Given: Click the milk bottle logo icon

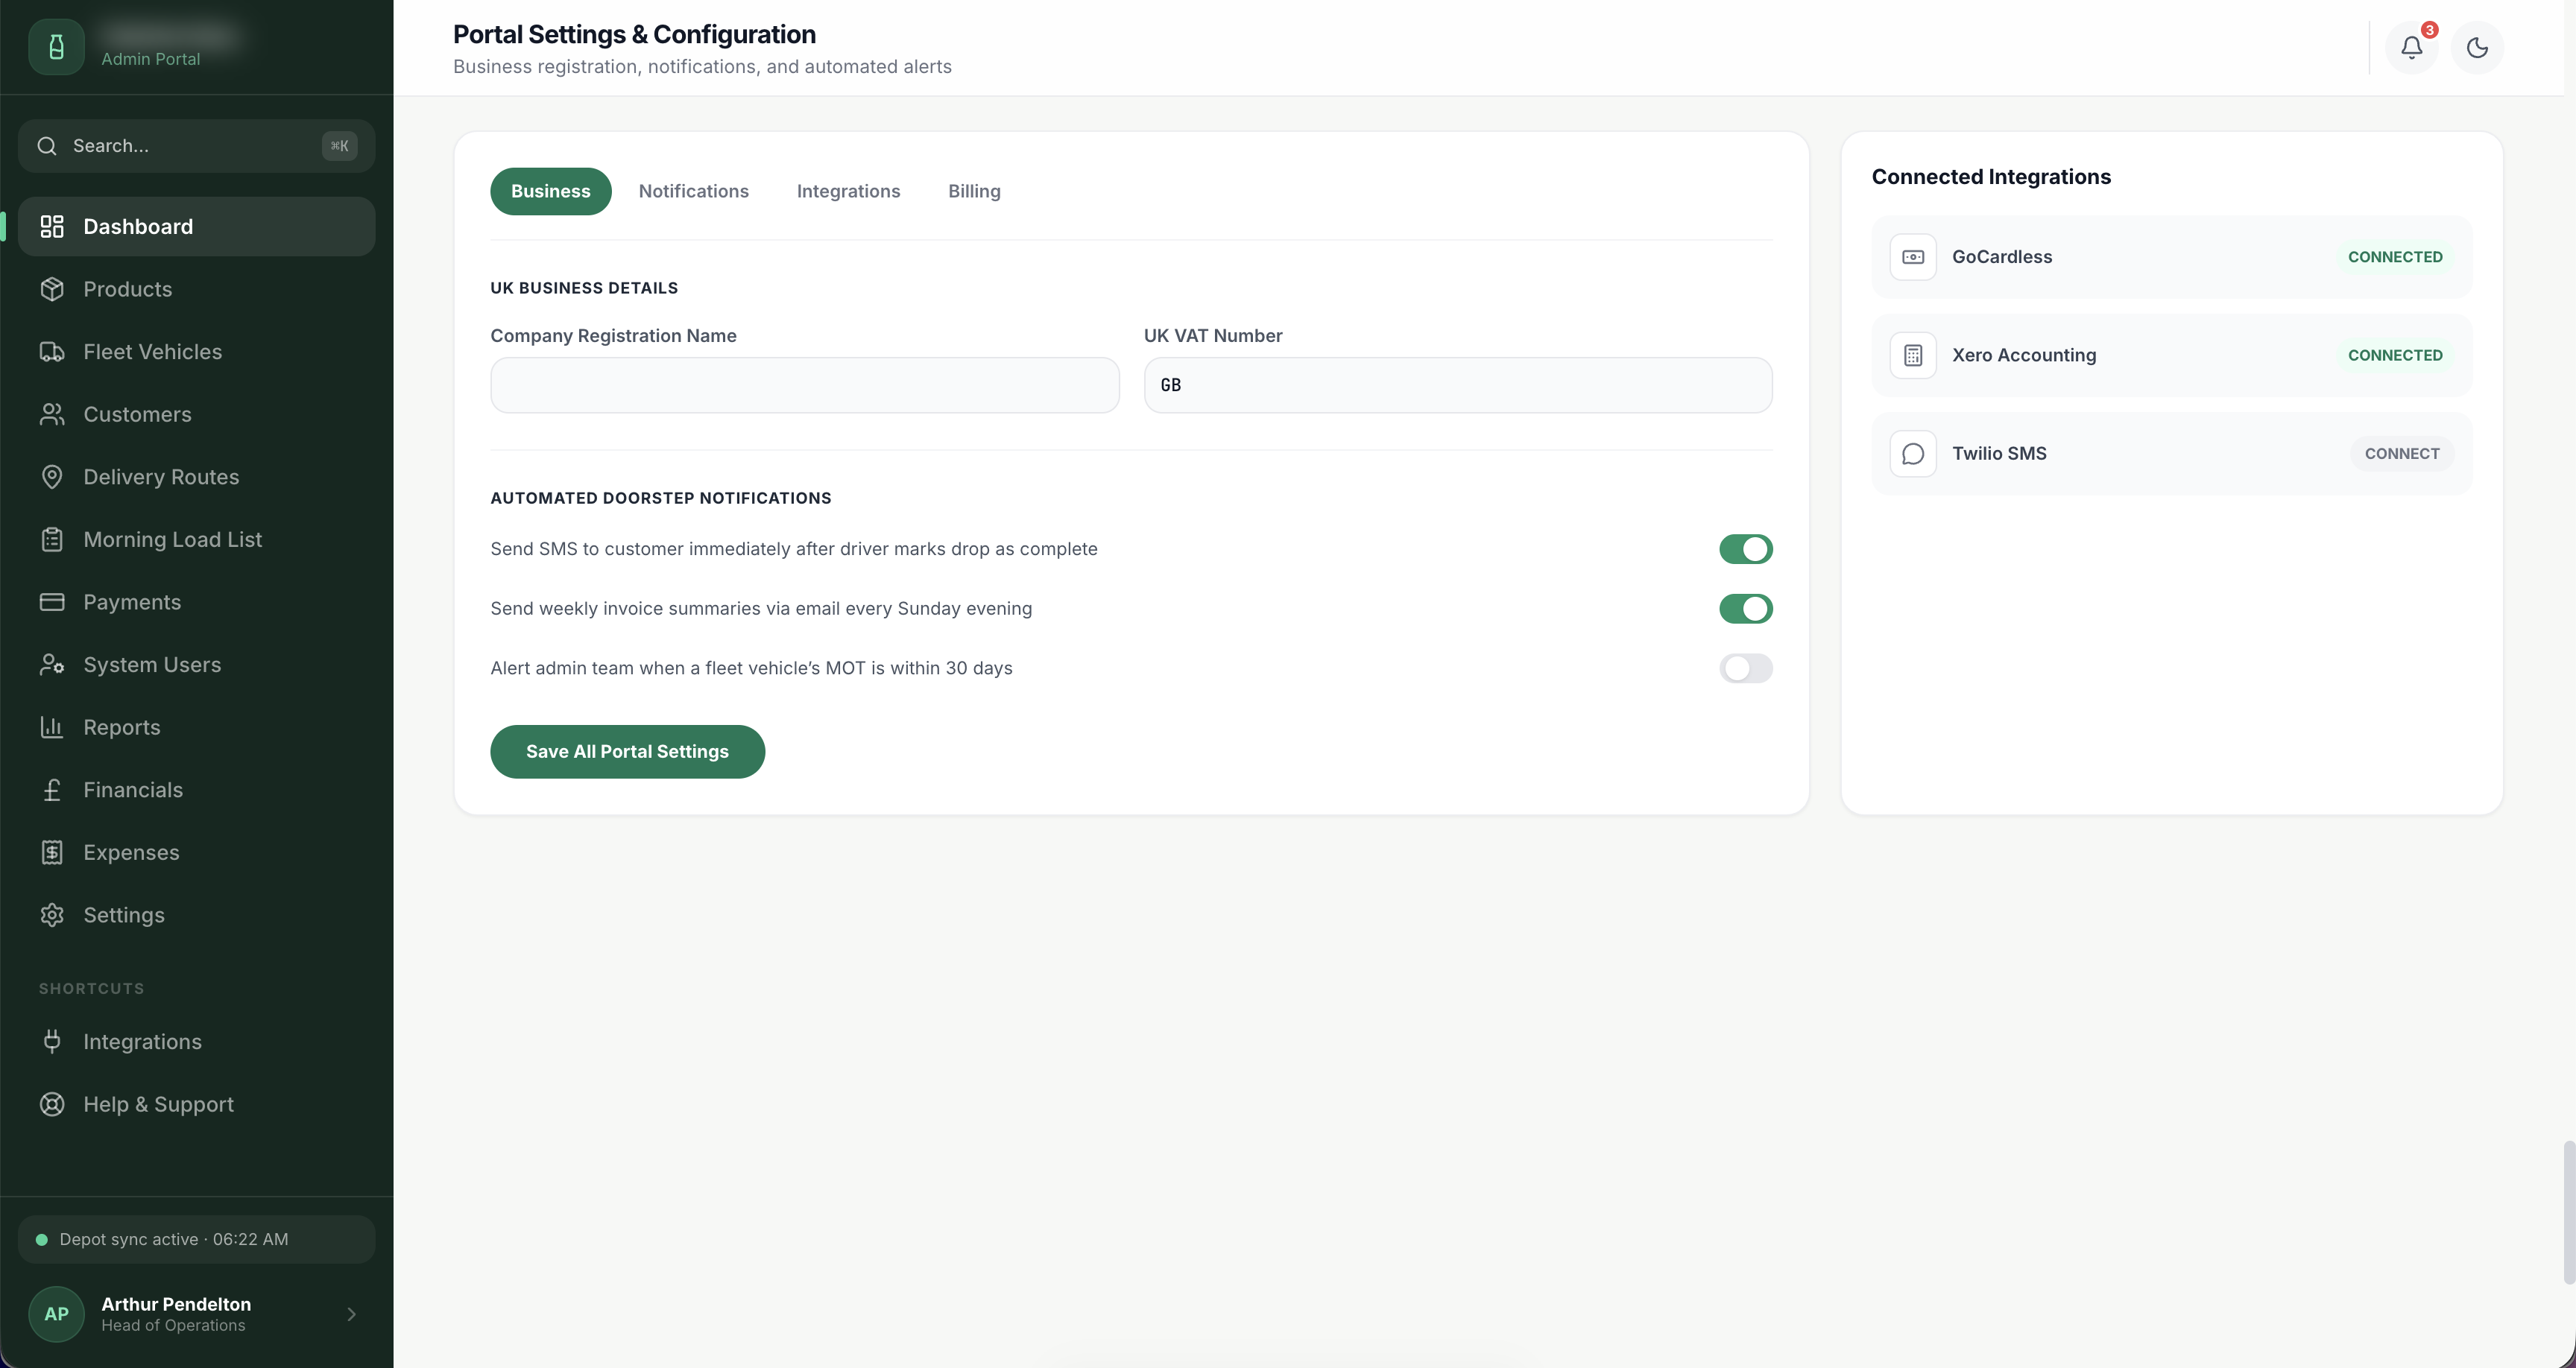Looking at the screenshot, I should click(56, 47).
